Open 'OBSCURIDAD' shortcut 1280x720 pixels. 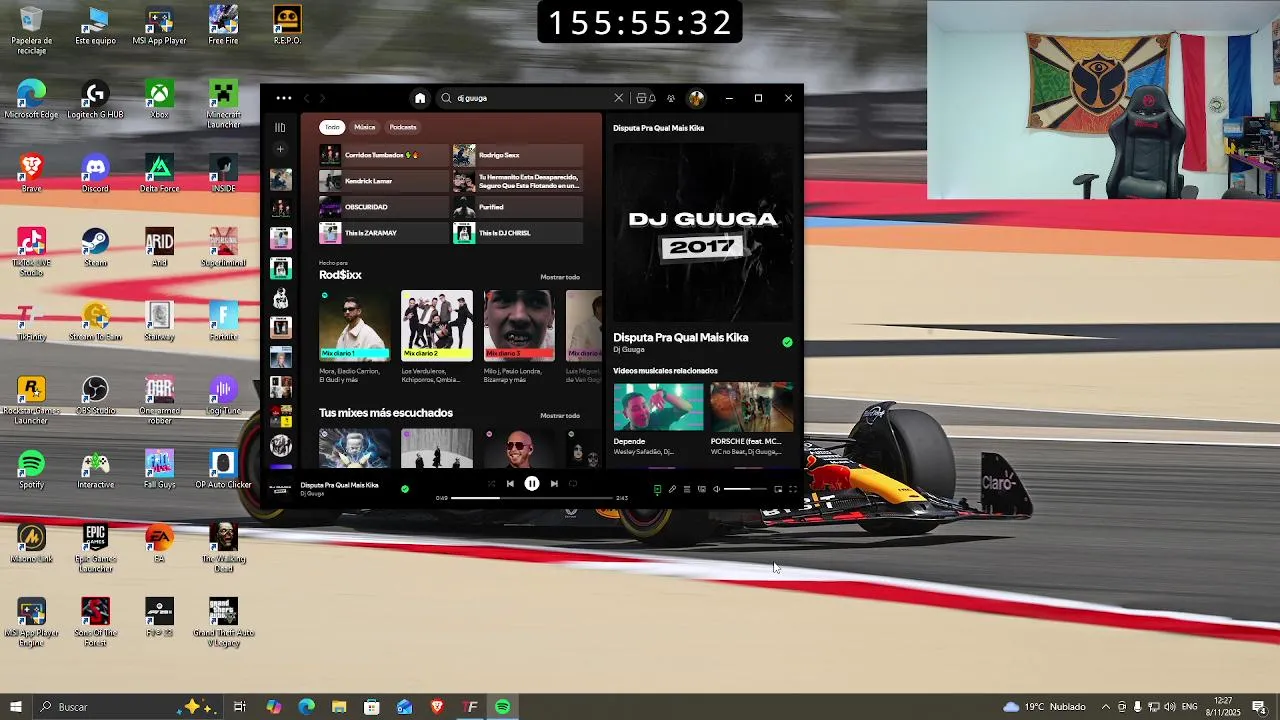tap(384, 207)
